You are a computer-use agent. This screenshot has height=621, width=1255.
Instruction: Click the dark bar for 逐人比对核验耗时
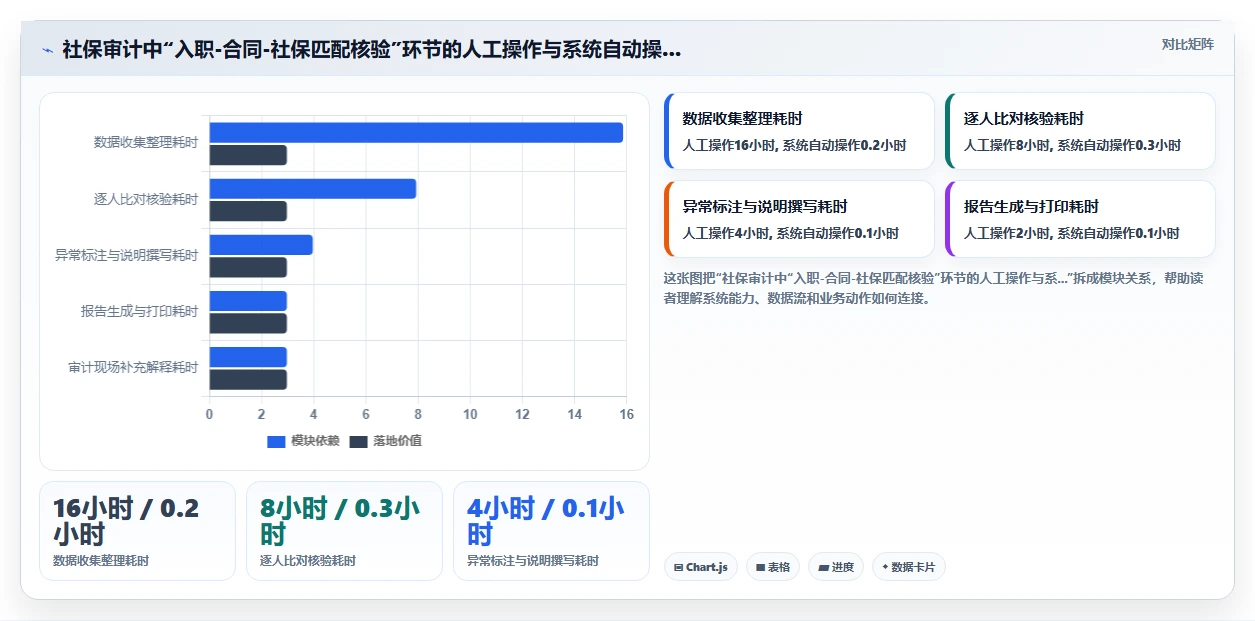click(x=248, y=211)
